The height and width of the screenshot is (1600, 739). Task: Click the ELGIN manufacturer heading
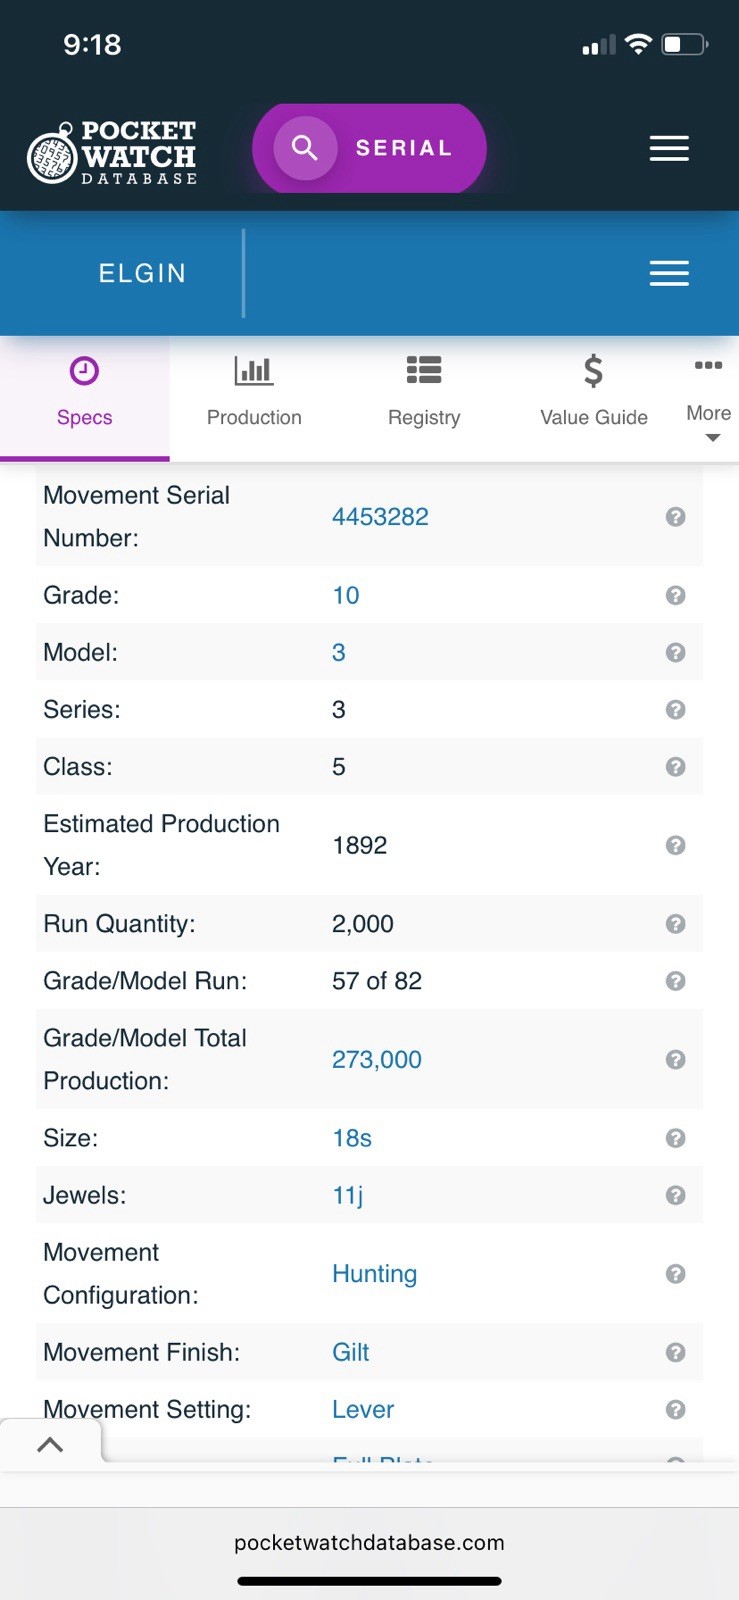(142, 273)
